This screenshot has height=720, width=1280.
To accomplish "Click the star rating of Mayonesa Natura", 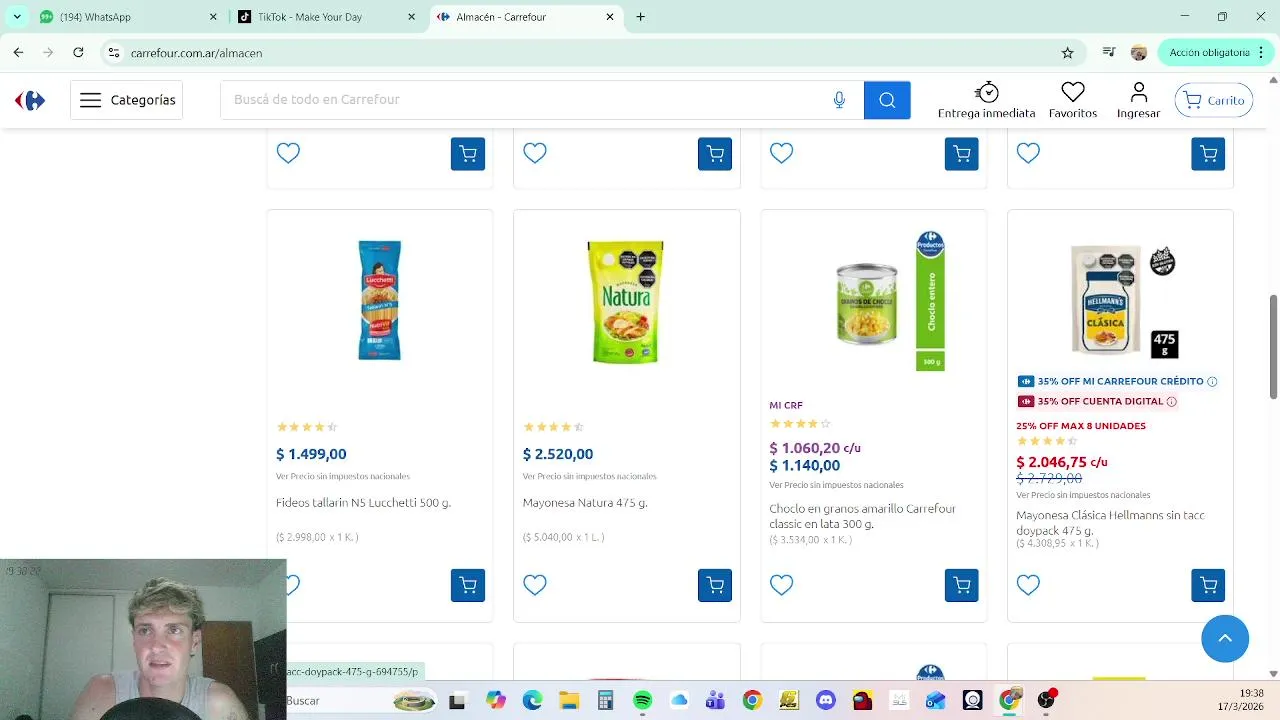I will tap(553, 427).
